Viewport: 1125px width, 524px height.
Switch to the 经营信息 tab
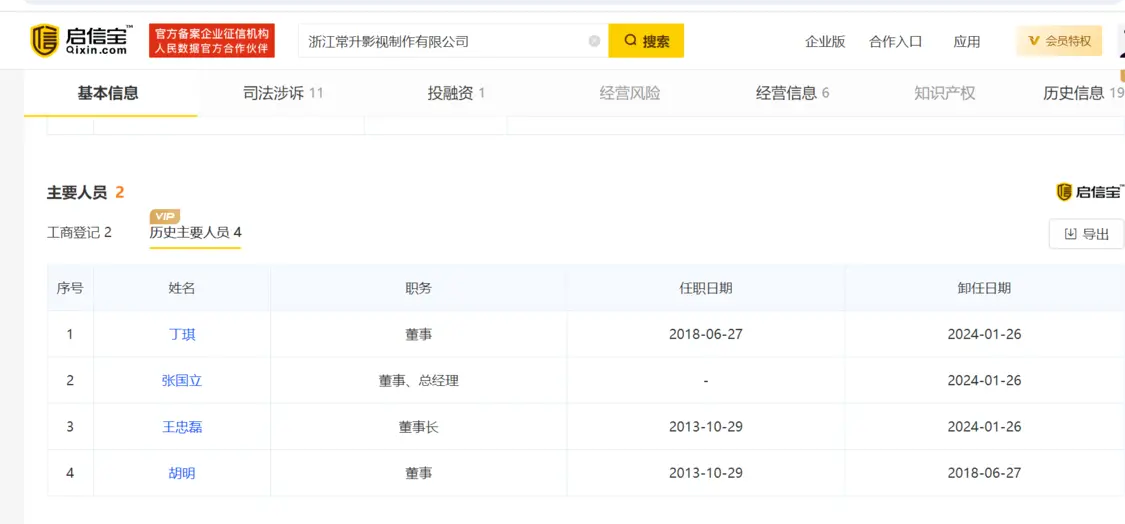pyautogui.click(x=792, y=93)
